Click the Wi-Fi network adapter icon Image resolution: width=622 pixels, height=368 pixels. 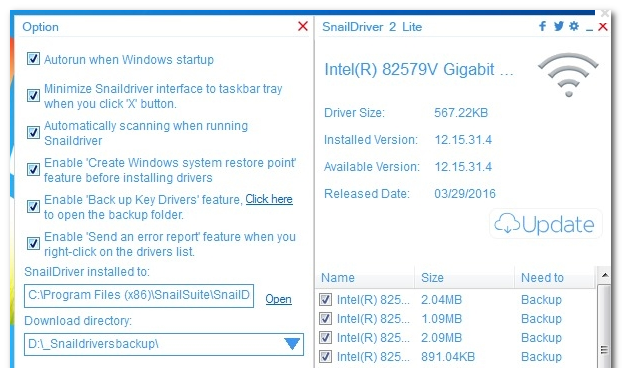pyautogui.click(x=568, y=75)
